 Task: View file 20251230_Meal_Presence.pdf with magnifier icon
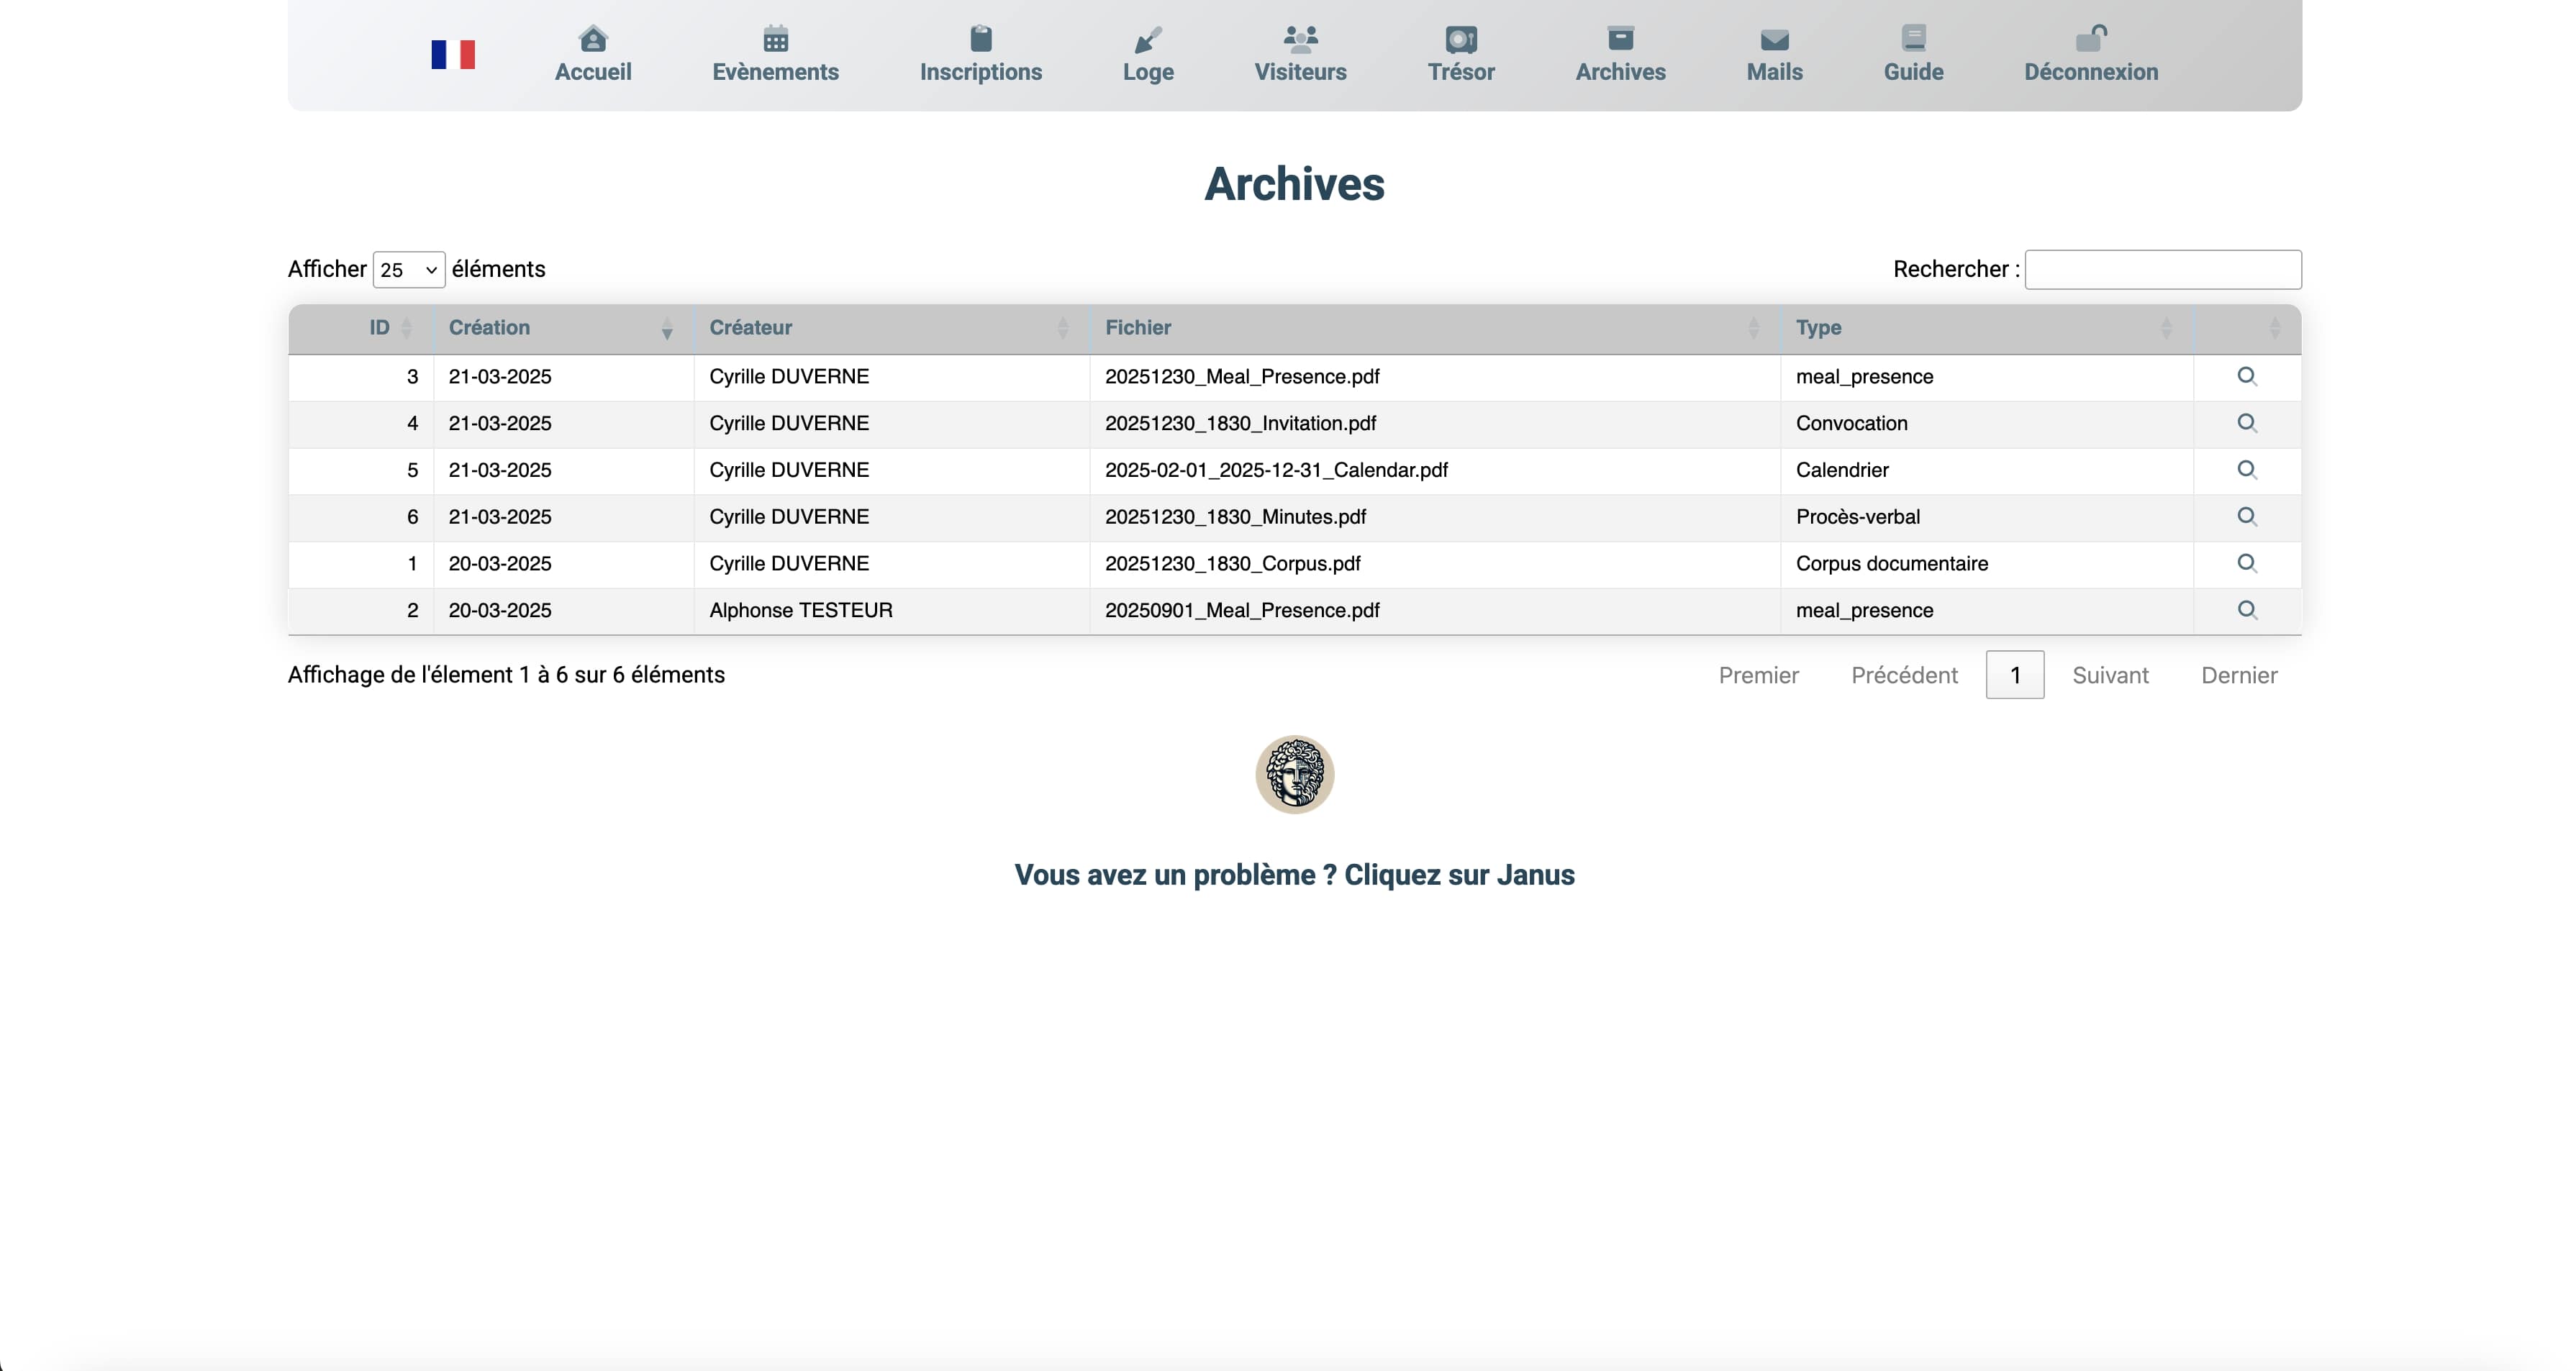(x=2246, y=376)
